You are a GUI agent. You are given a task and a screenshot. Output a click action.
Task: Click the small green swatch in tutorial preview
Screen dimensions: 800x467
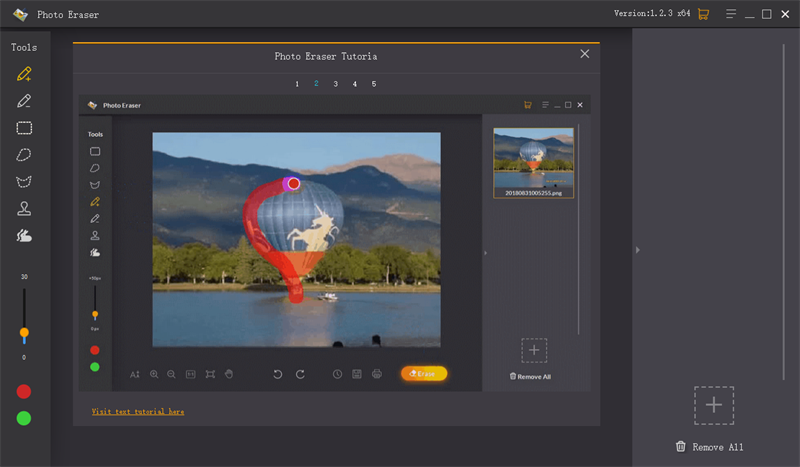coord(95,367)
